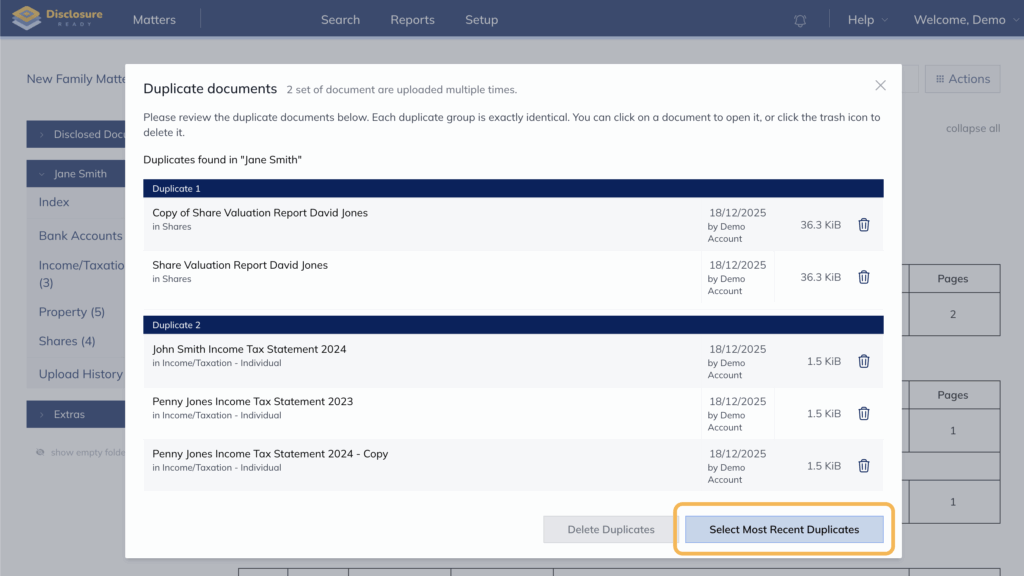Open the Reports menu
The width and height of the screenshot is (1024, 576).
pos(412,20)
